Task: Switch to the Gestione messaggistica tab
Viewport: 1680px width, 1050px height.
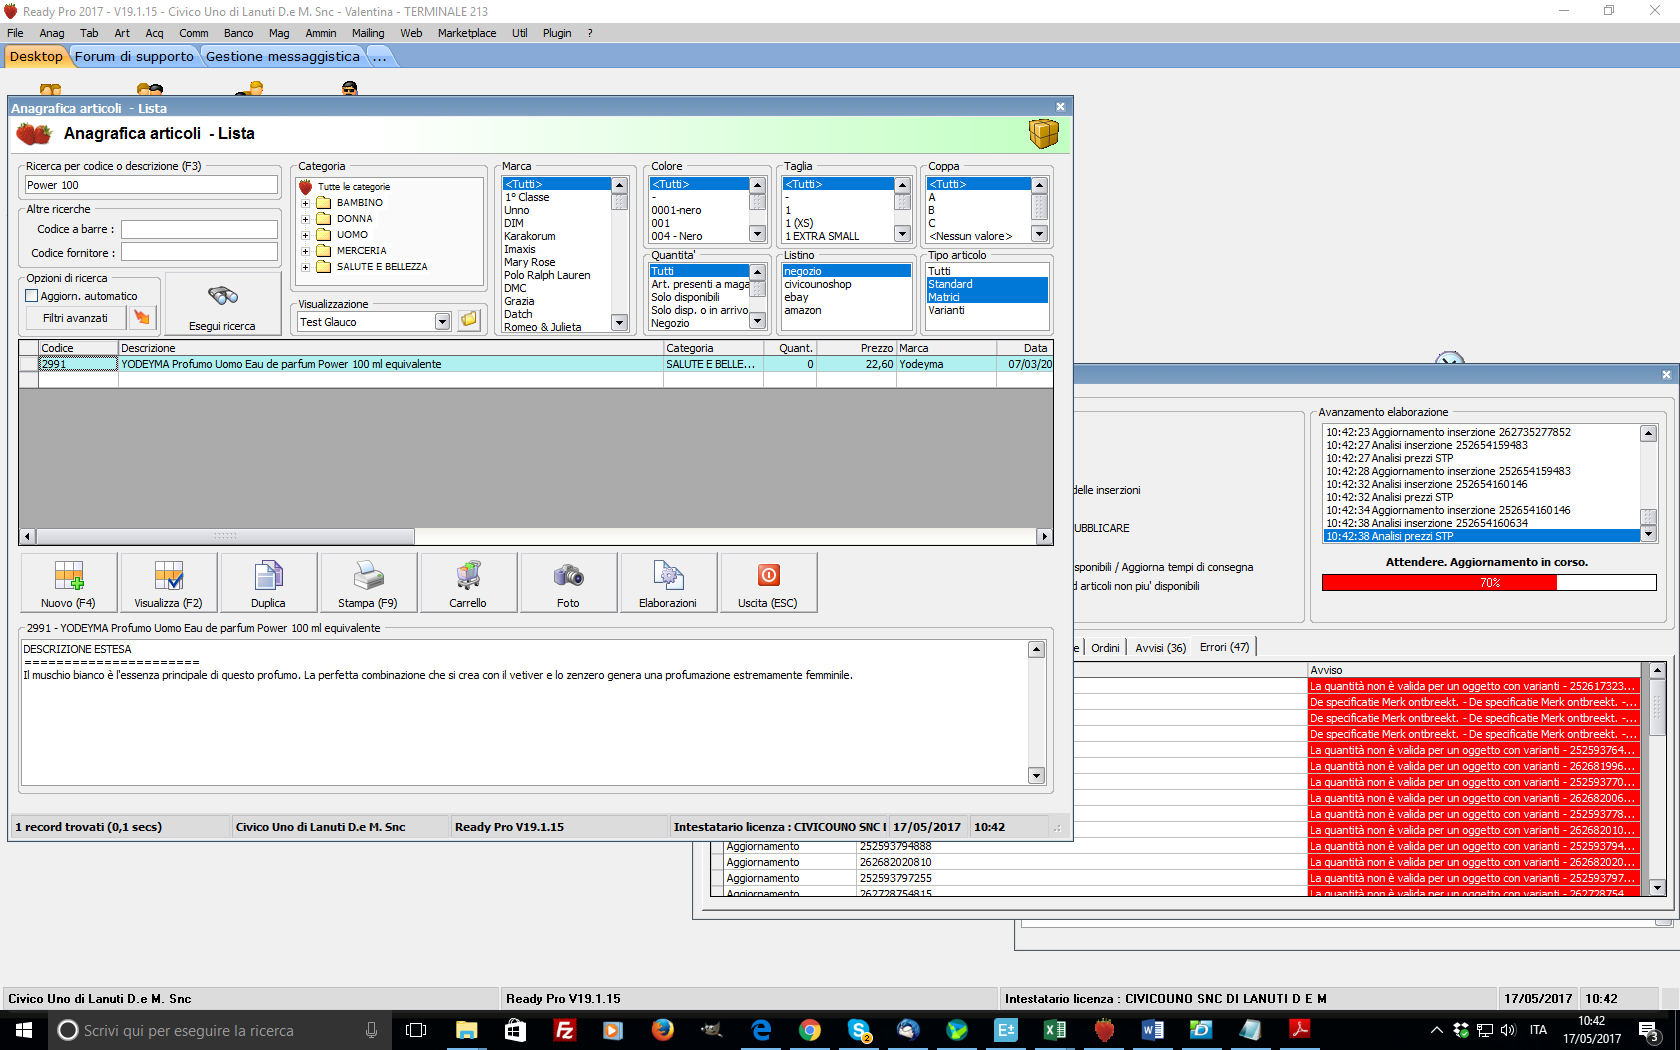Action: tap(283, 57)
